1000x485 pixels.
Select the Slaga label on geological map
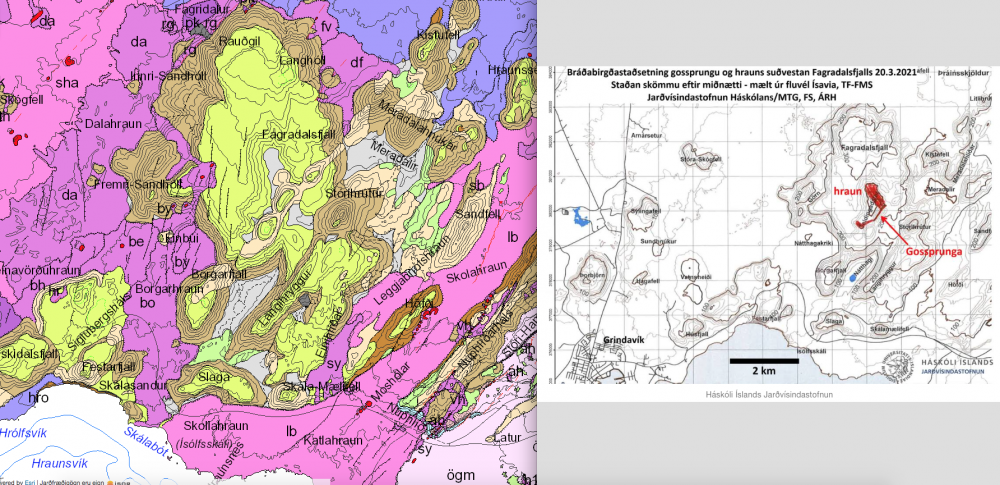coord(215,376)
